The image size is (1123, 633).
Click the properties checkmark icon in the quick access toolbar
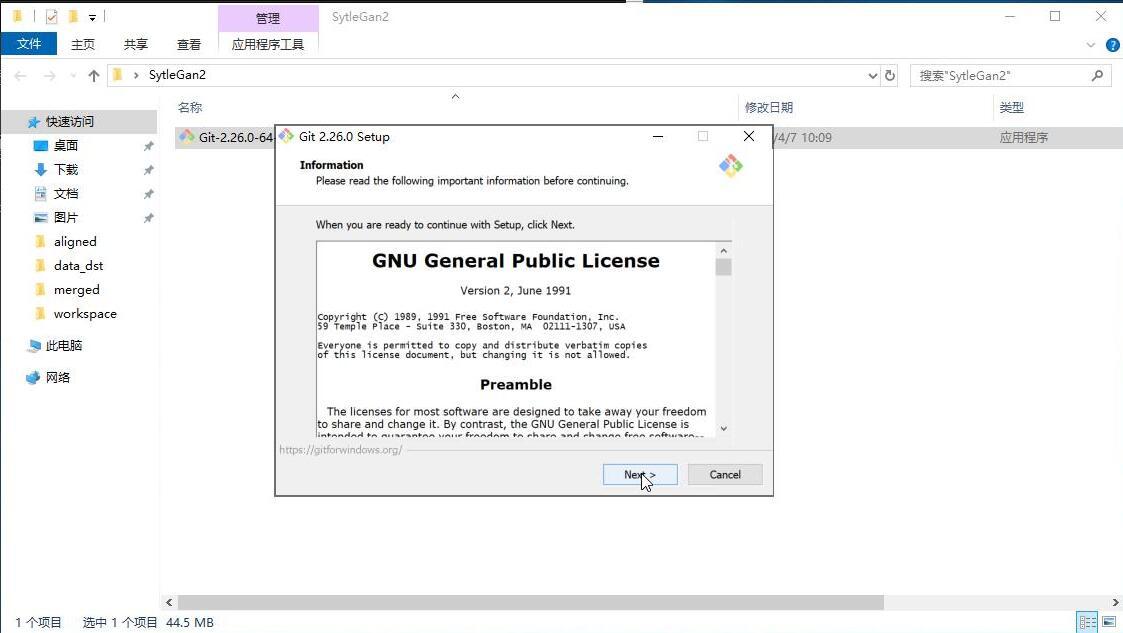pos(52,16)
